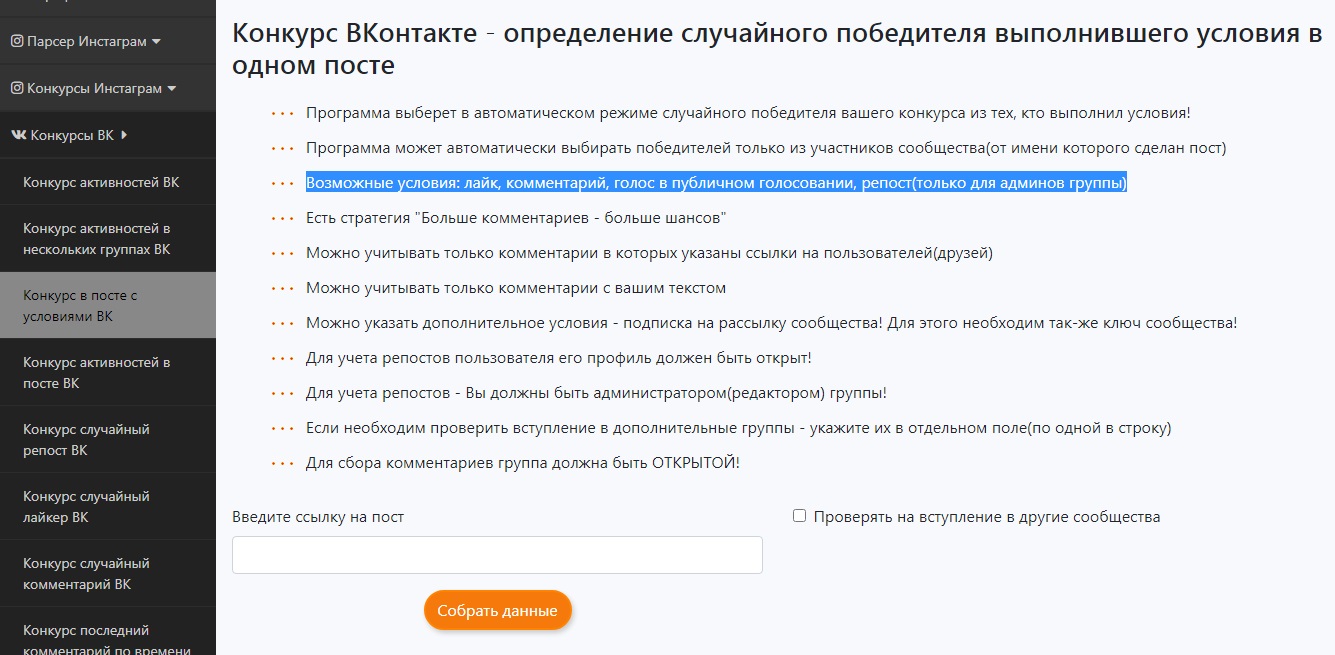
Task: Click the VK logo icon in sidebar
Action: pos(19,135)
